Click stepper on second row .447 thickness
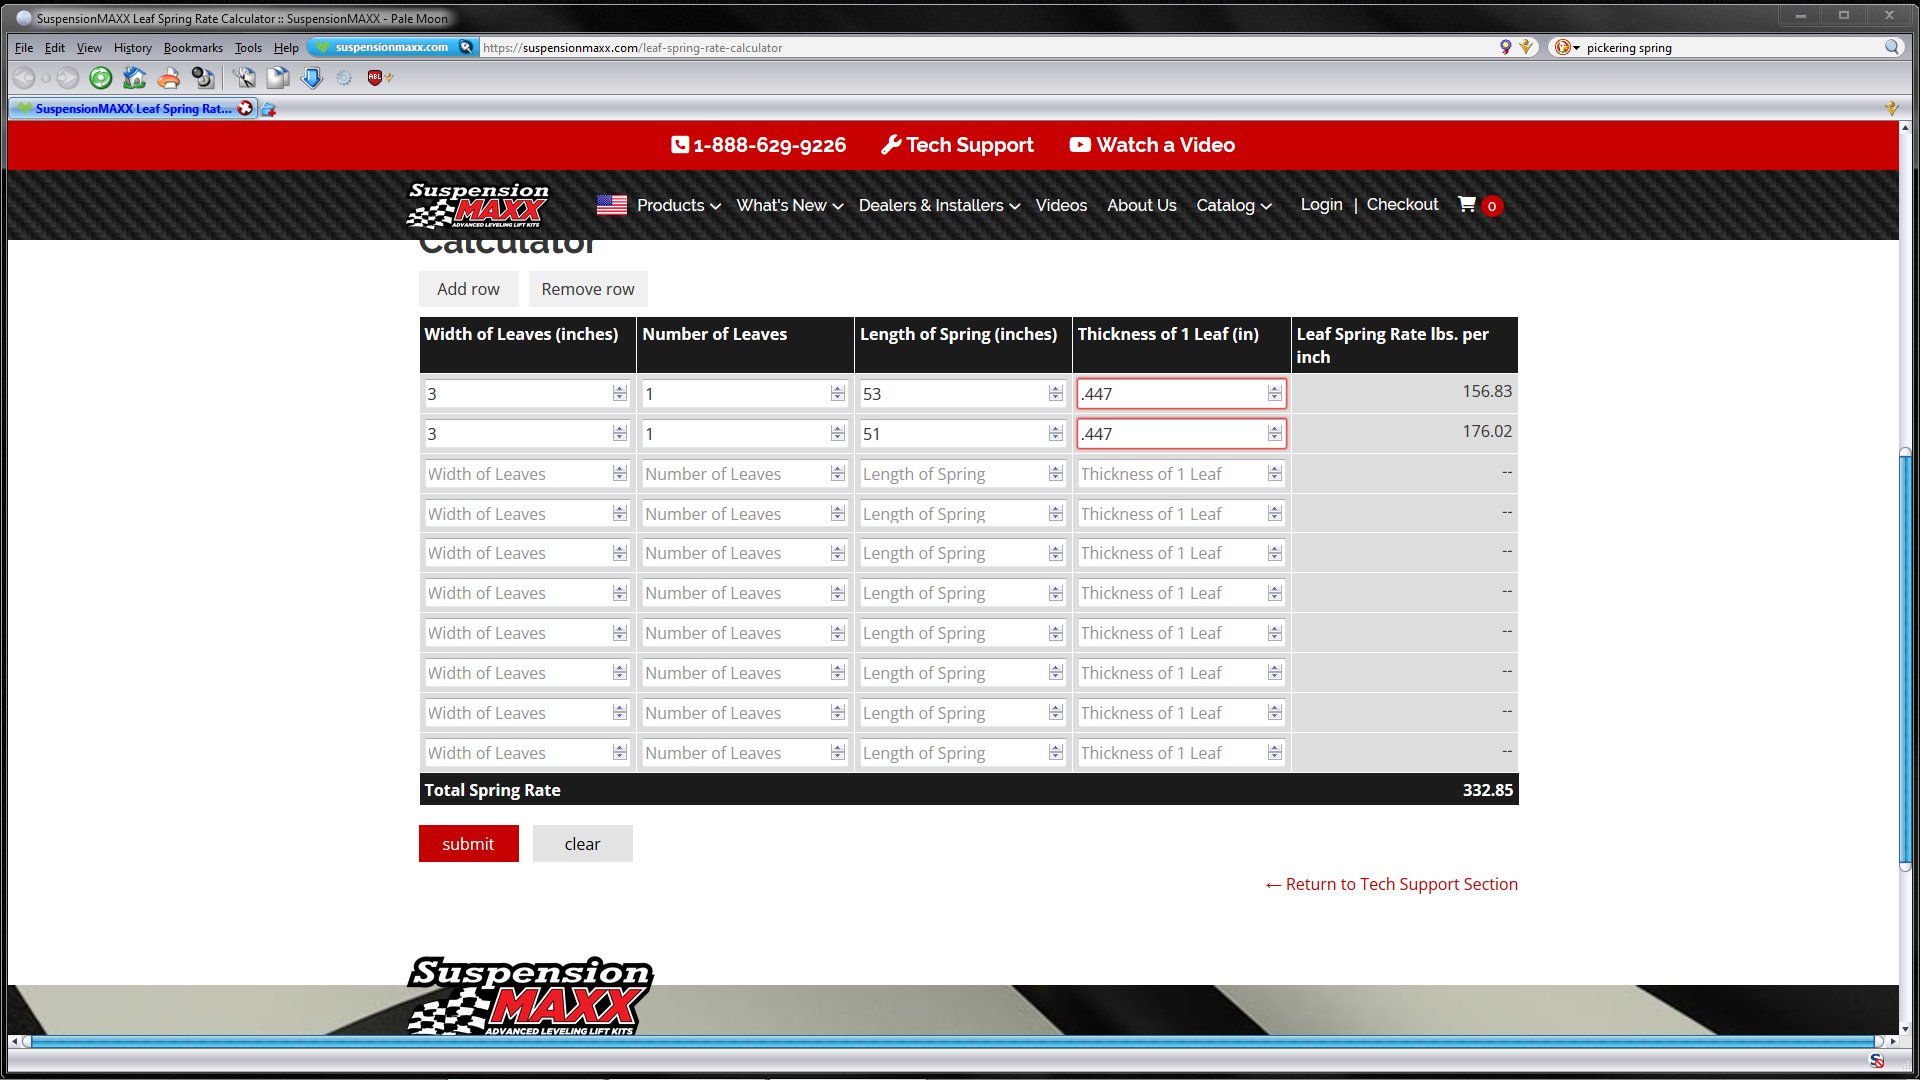1920x1080 pixels. click(1274, 433)
